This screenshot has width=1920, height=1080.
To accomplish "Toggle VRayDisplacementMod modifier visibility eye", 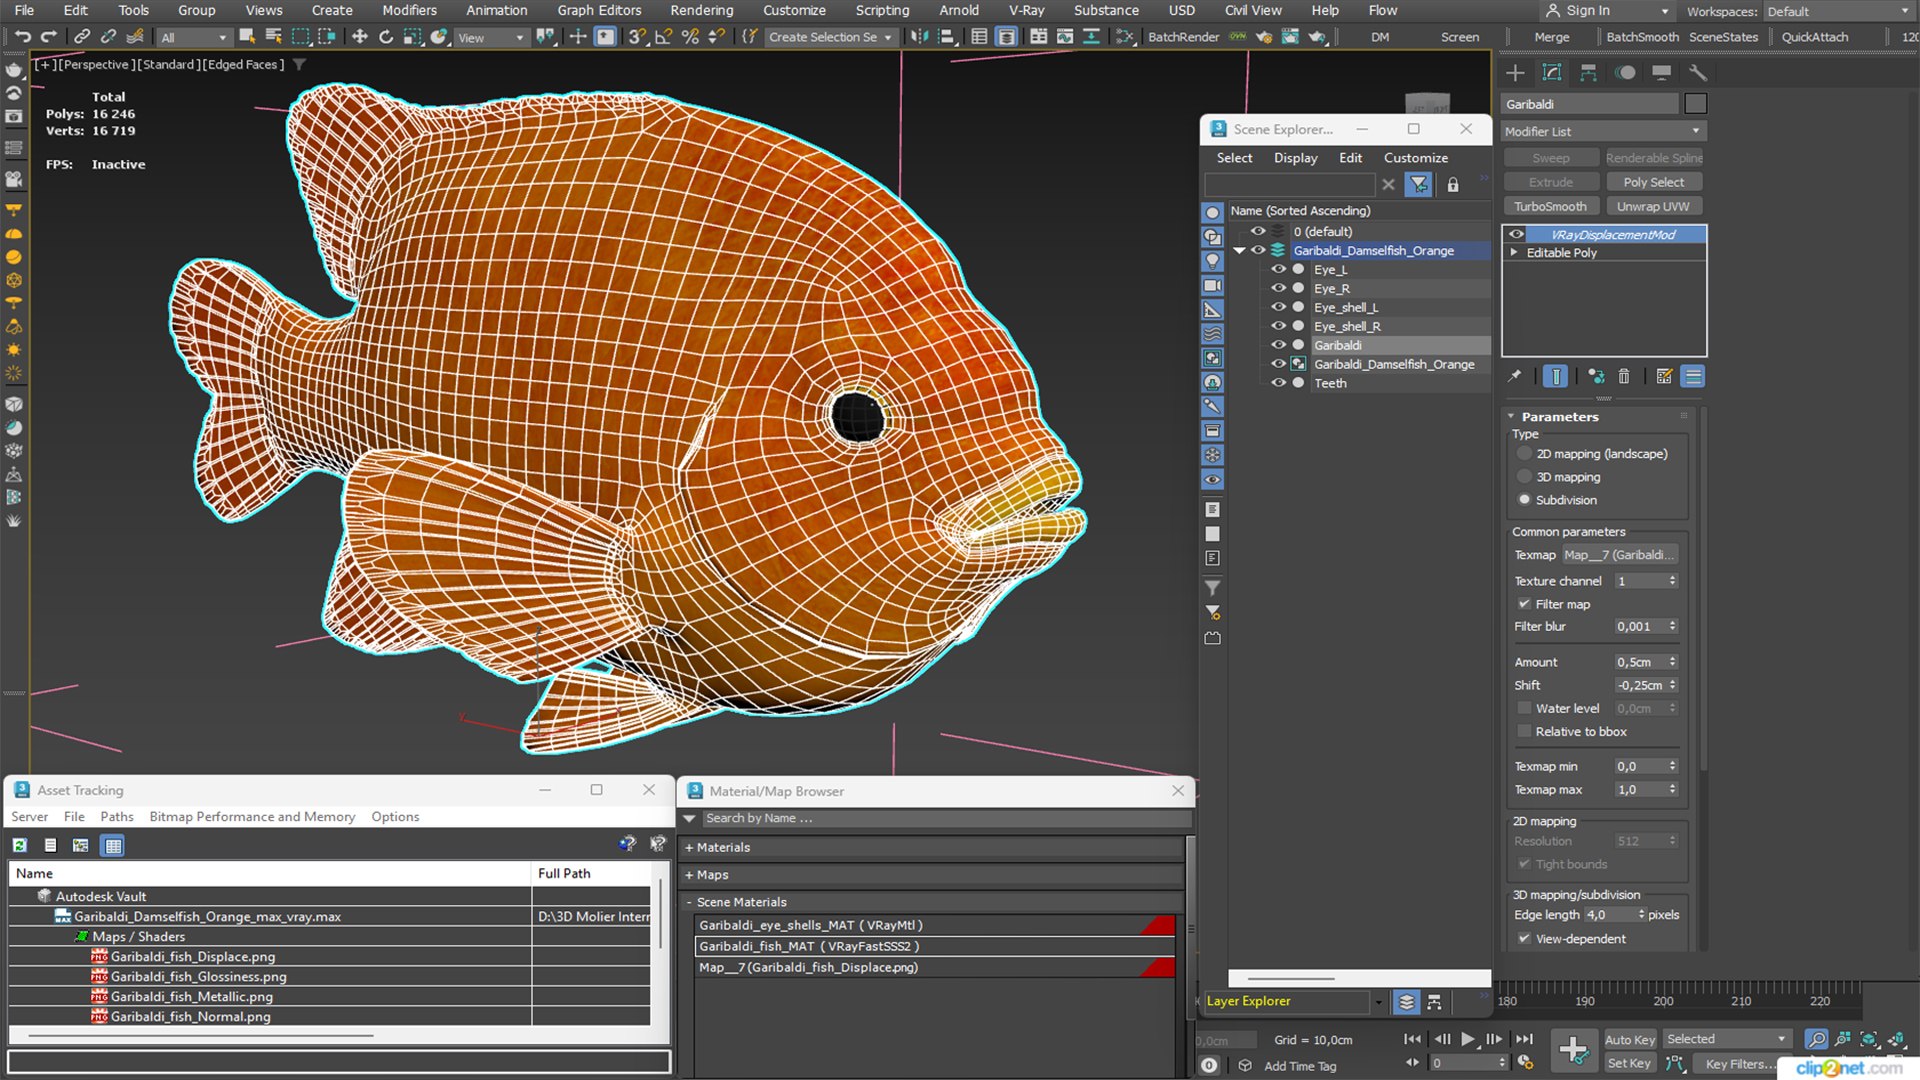I will pos(1516,235).
